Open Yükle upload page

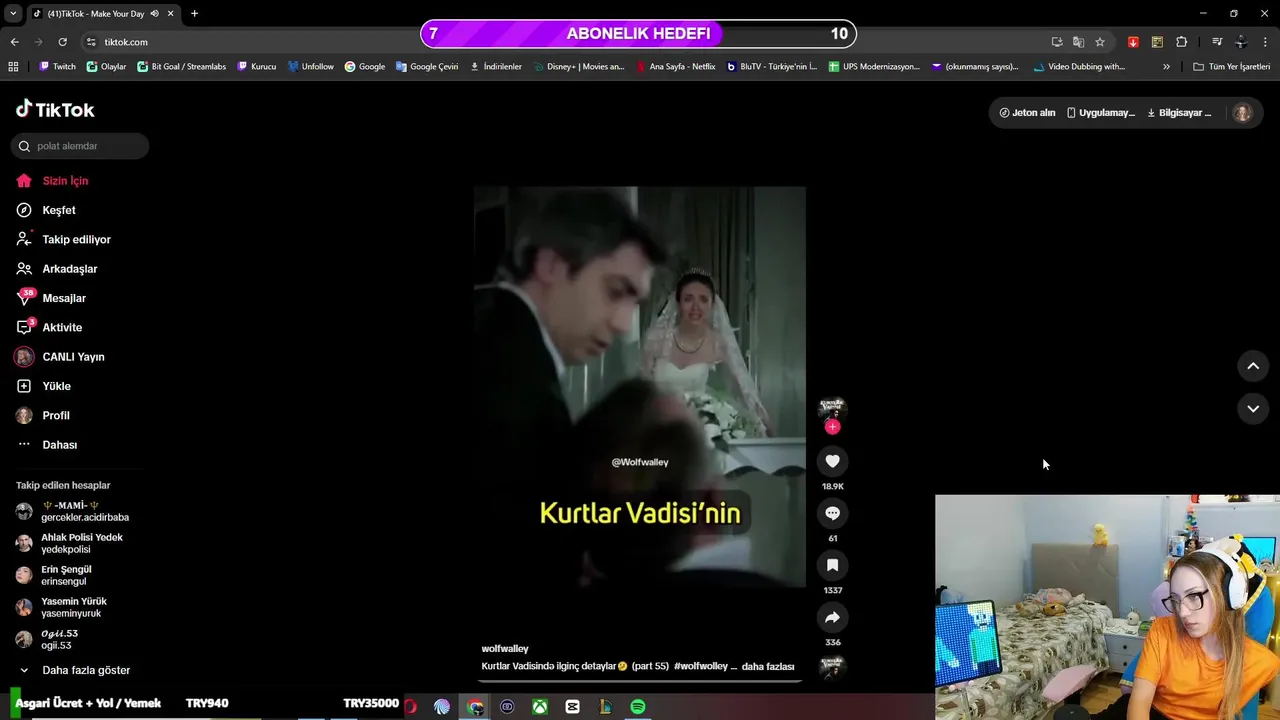click(43, 386)
